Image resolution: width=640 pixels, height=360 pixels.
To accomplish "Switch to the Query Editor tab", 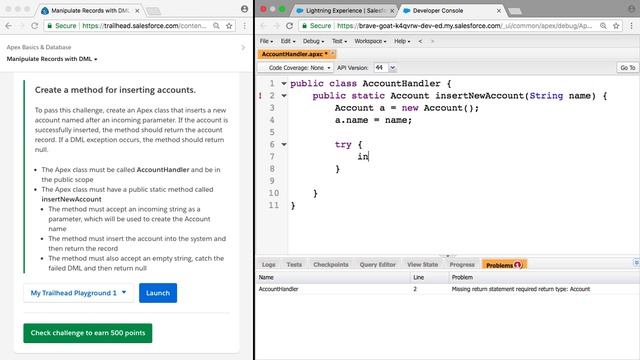I will [378, 264].
